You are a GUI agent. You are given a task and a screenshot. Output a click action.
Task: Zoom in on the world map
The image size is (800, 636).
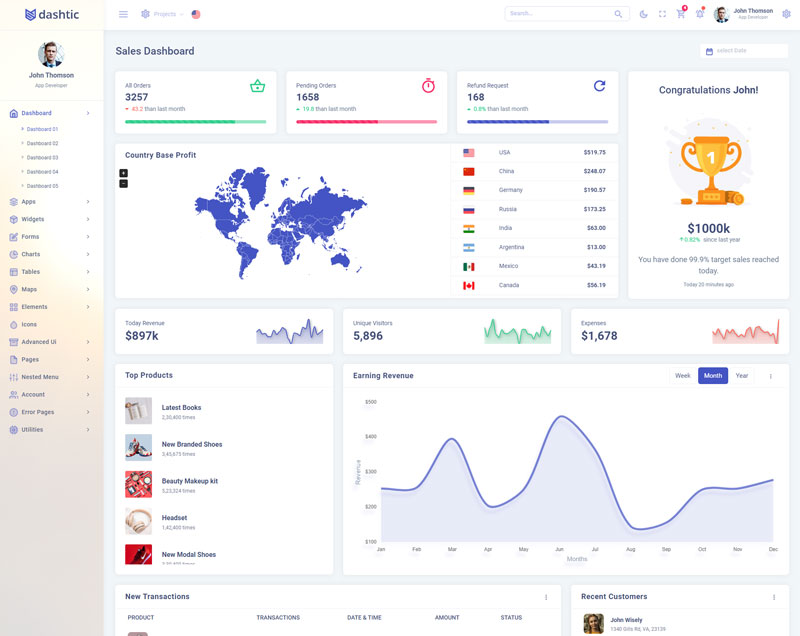[123, 173]
